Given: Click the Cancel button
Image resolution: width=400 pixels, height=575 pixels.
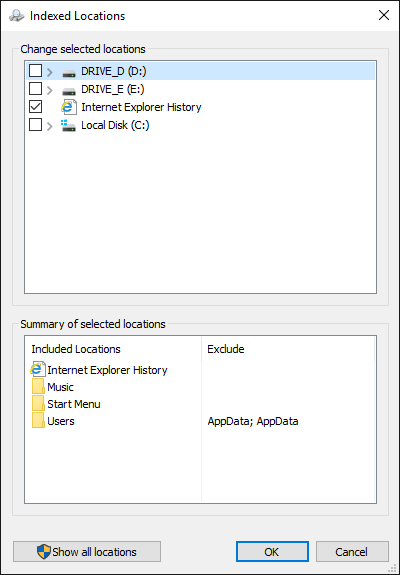Looking at the screenshot, I should point(352,552).
